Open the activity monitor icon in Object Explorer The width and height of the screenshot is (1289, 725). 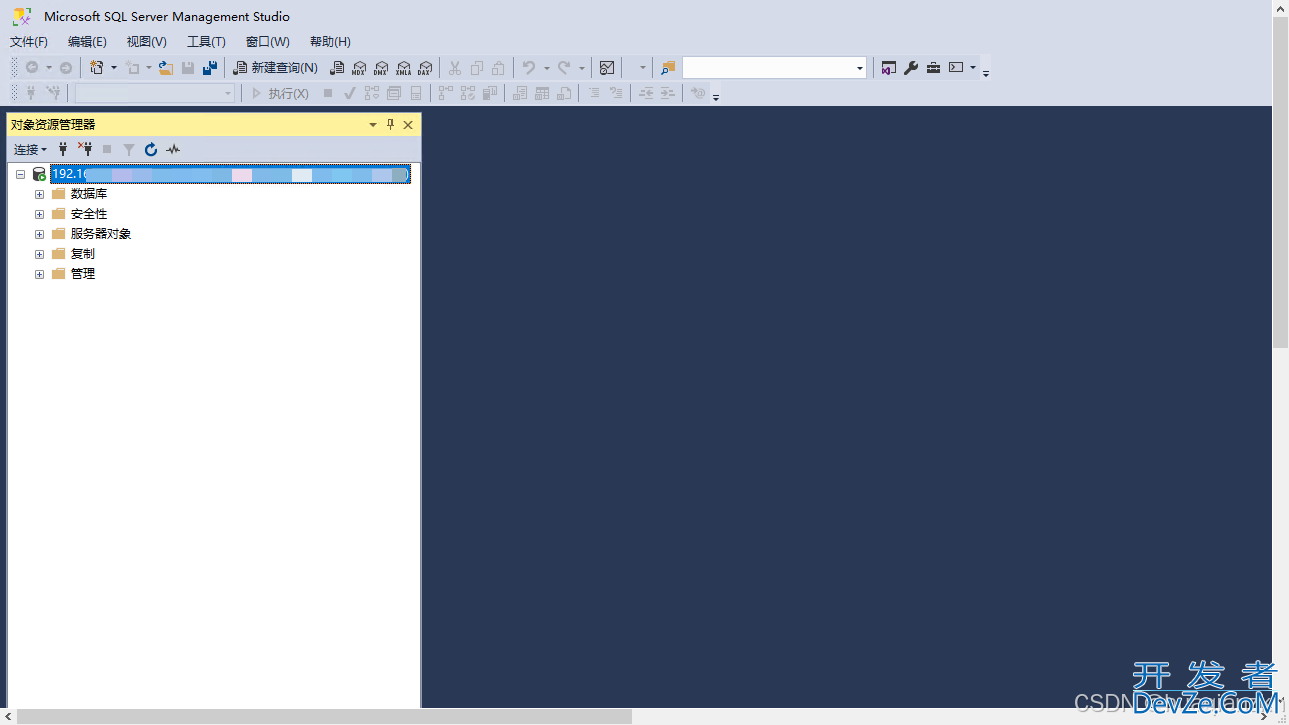[x=173, y=149]
